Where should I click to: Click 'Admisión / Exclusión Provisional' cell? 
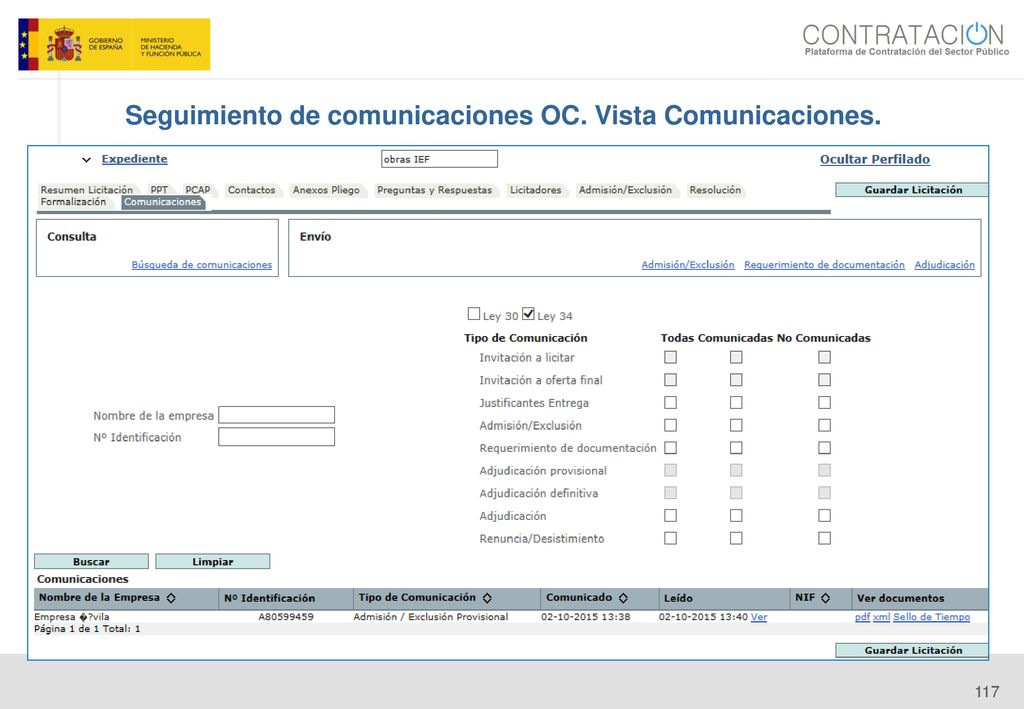point(431,617)
